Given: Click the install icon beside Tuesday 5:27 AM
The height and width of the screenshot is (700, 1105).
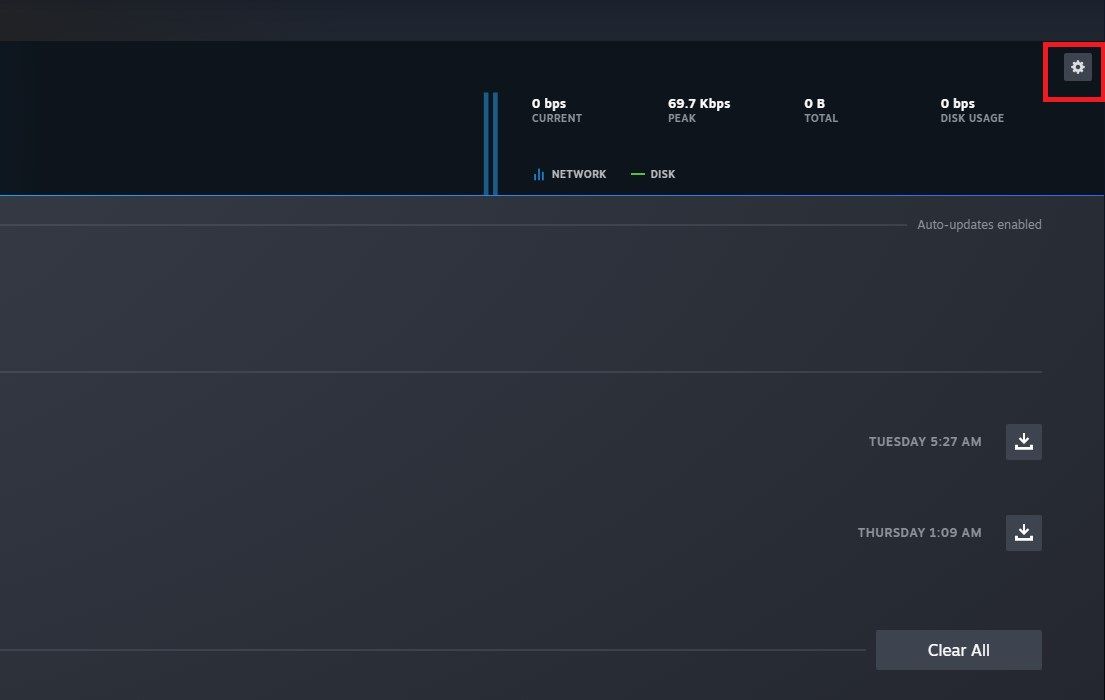Looking at the screenshot, I should tap(1023, 441).
